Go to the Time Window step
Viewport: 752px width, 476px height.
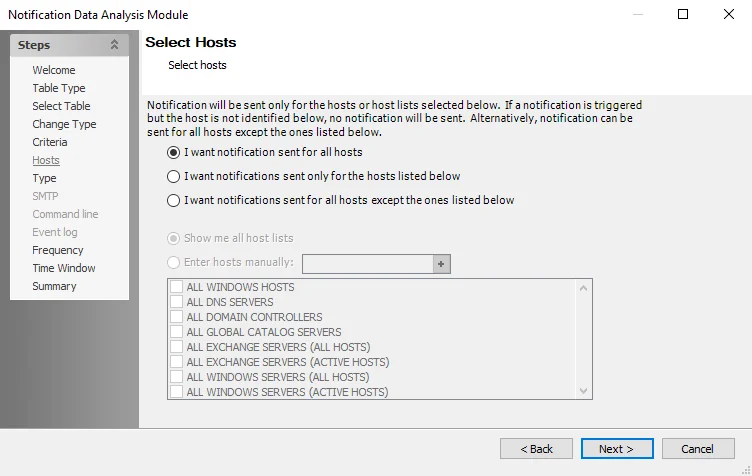[x=64, y=268]
